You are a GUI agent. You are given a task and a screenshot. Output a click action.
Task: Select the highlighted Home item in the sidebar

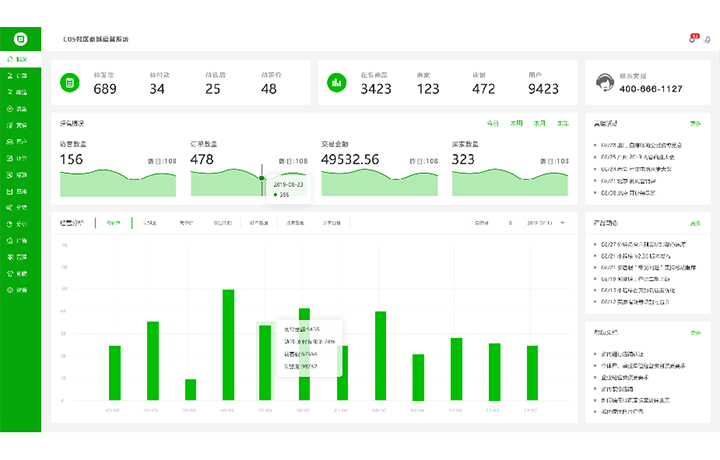tap(20, 60)
